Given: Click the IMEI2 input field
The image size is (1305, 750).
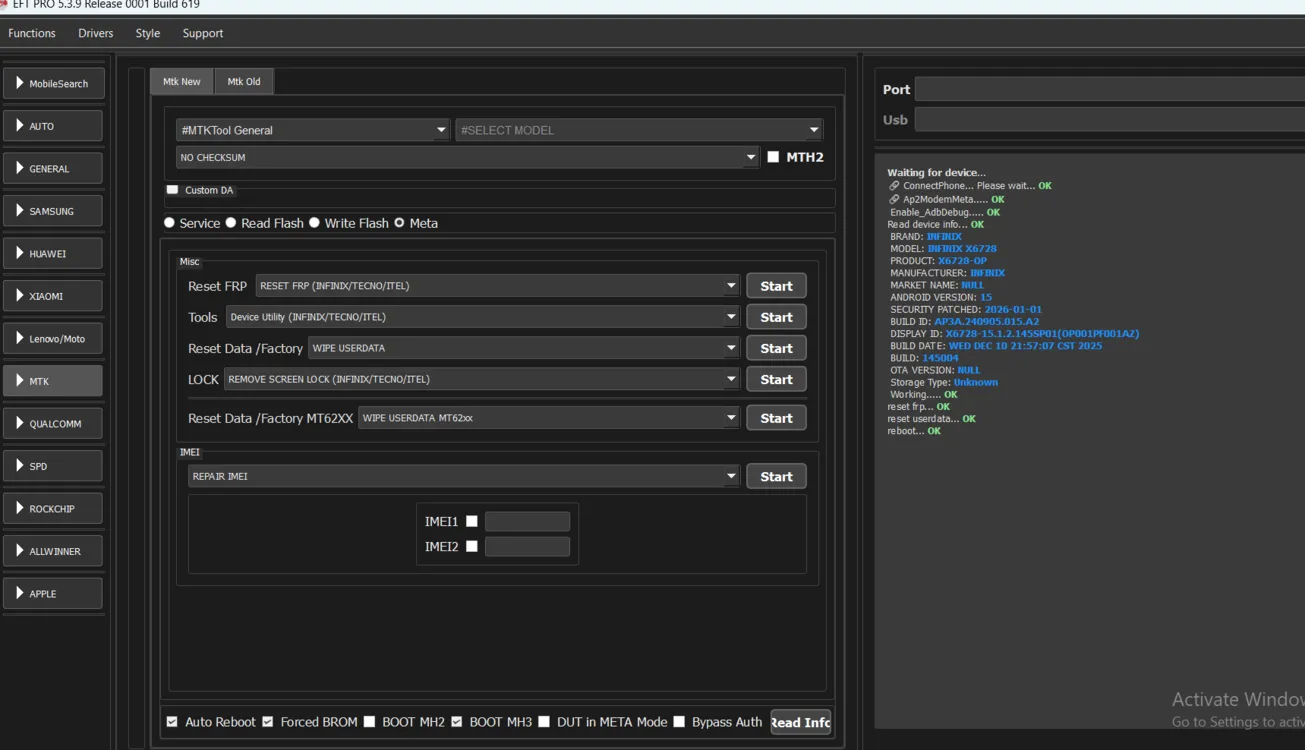Looking at the screenshot, I should (x=527, y=547).
